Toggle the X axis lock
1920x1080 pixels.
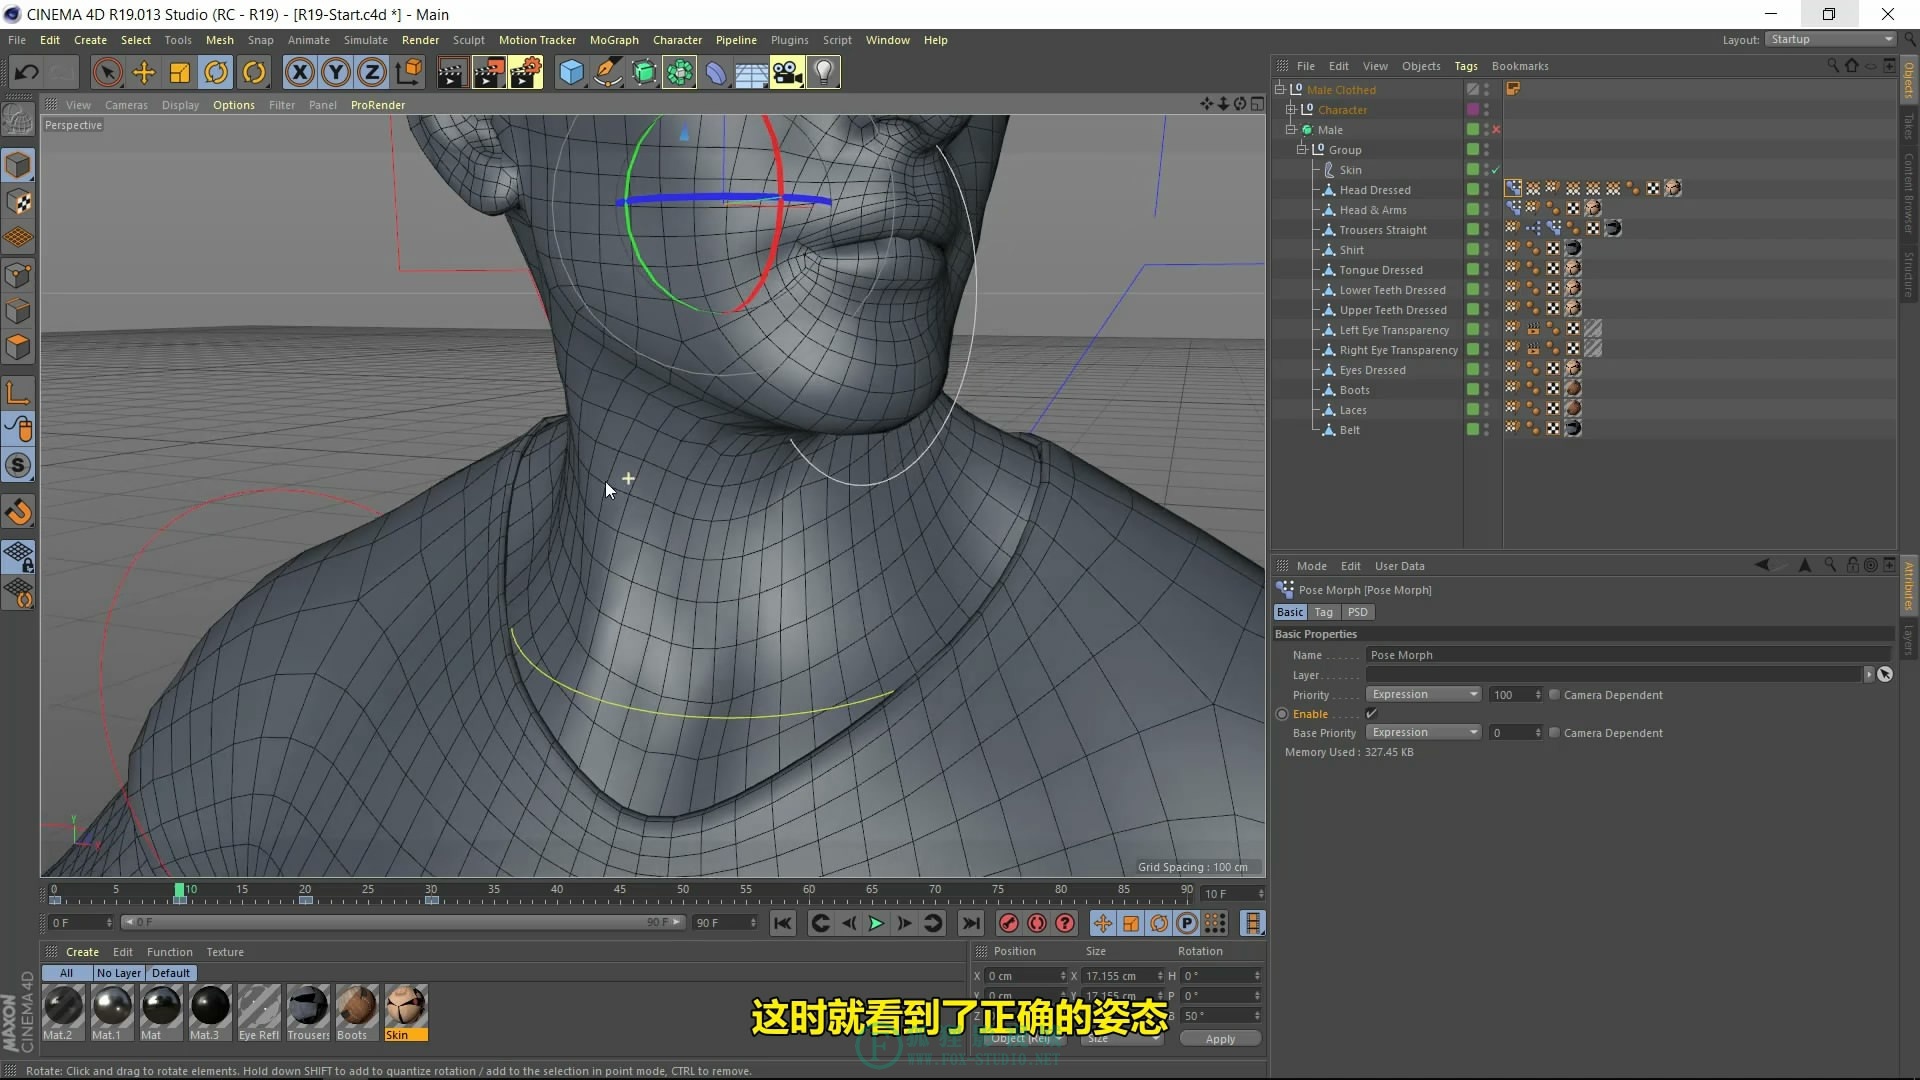[300, 72]
